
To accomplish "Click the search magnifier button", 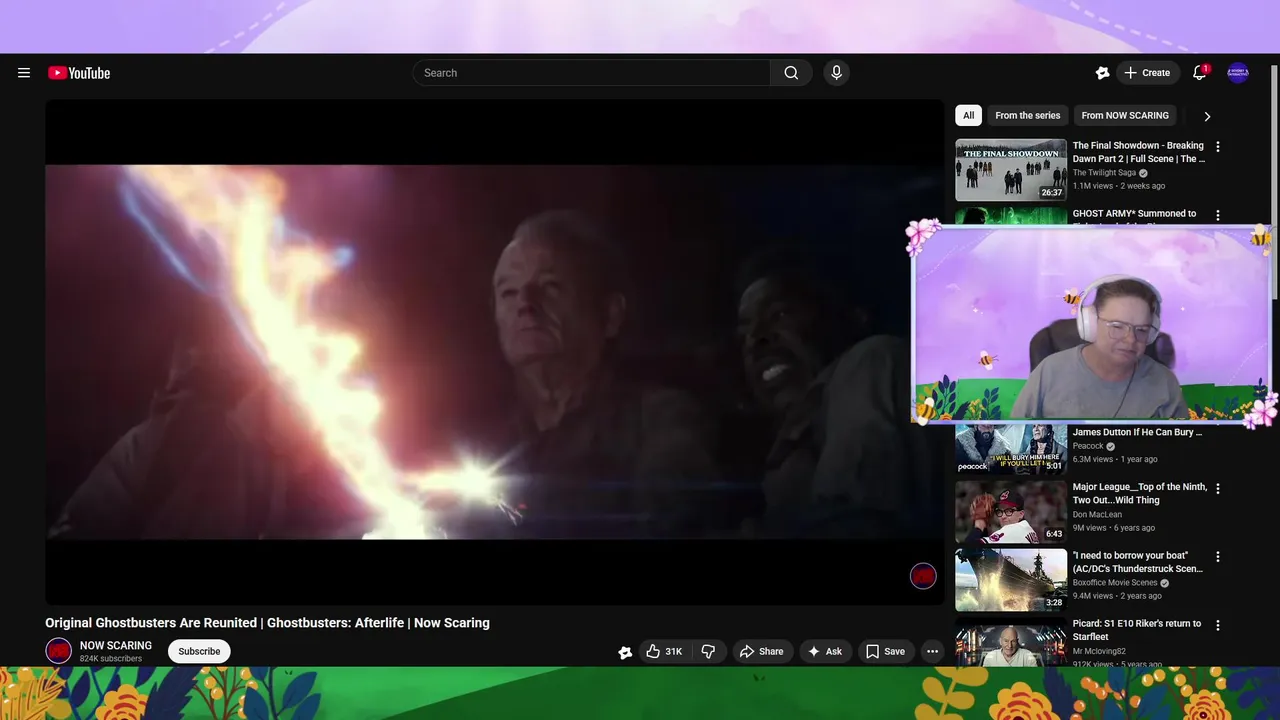I will point(791,73).
